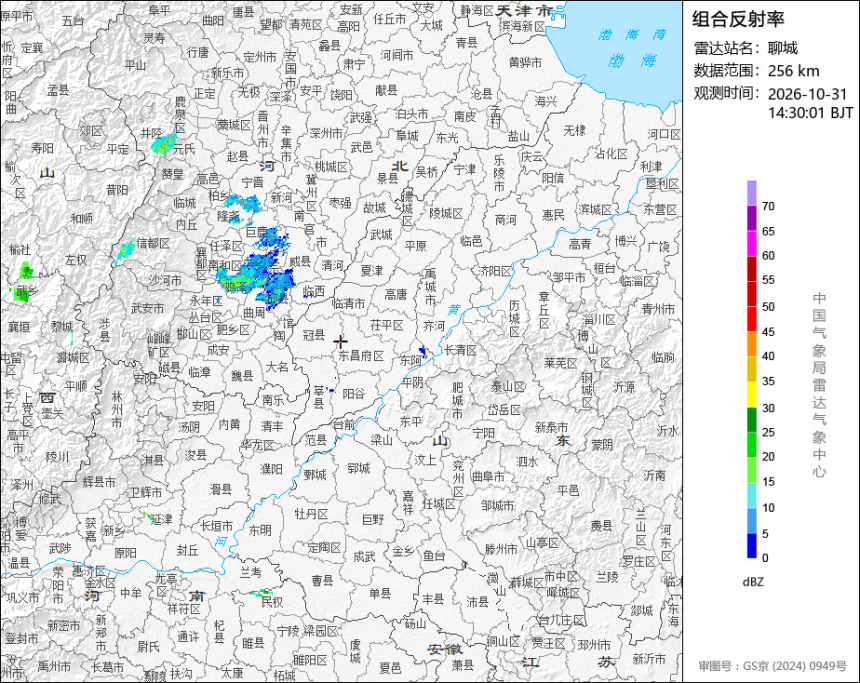Image resolution: width=860 pixels, height=683 pixels.
Task: Click the map approval number '审图号：GS京 (2024) 0949号'
Action: pos(772,666)
